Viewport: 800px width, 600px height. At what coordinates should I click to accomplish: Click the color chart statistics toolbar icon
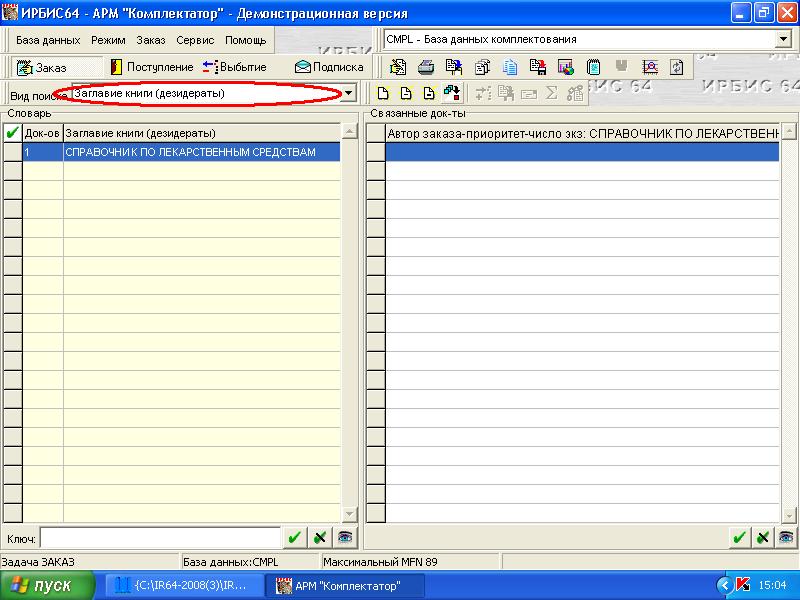pyautogui.click(x=566, y=67)
